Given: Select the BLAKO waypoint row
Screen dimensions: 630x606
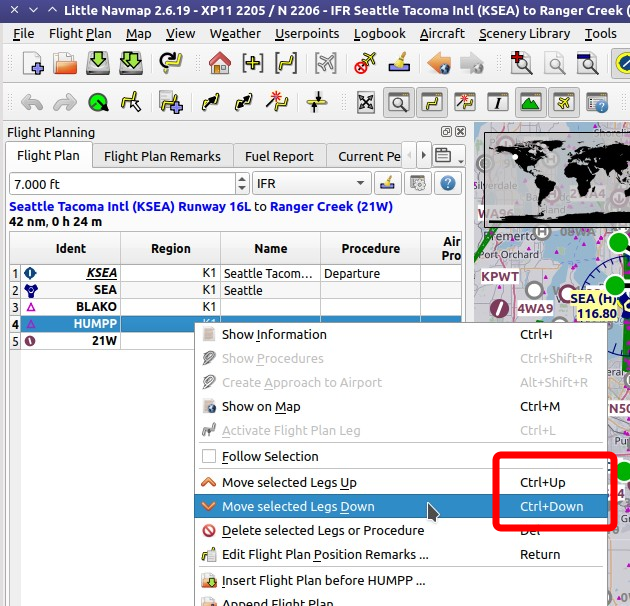Looking at the screenshot, I should [x=235, y=307].
